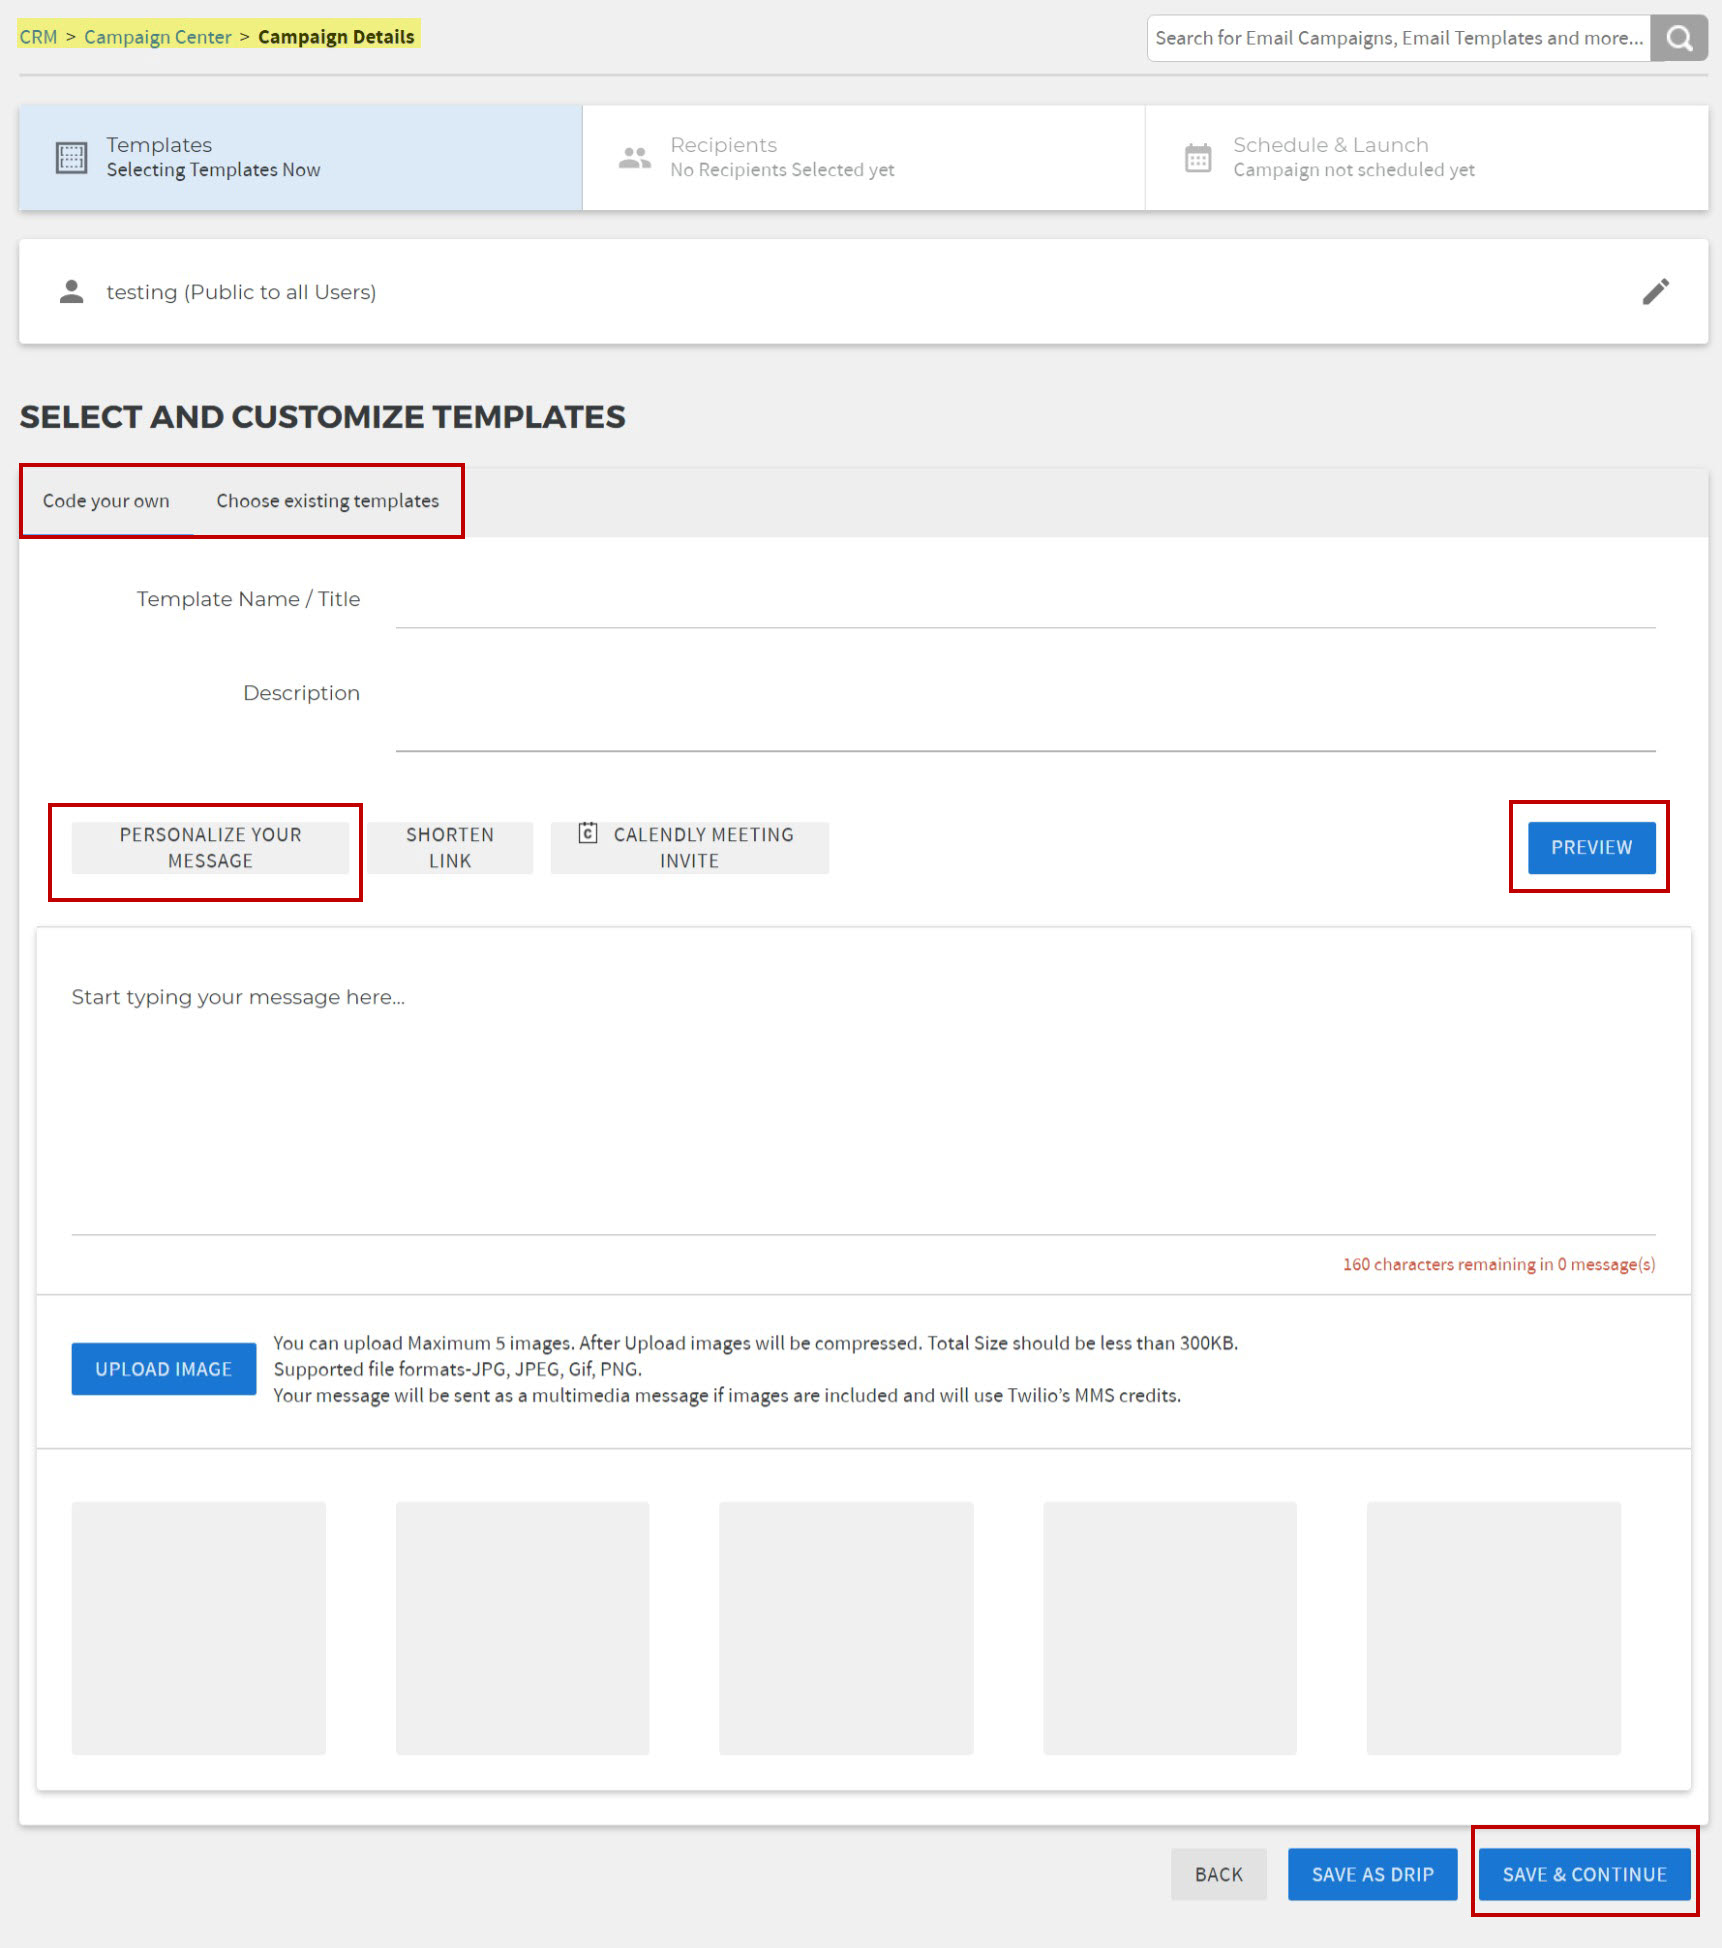Screen dimensions: 1722x1948
Task: Go to CRM breadcrumb link
Action: (x=38, y=37)
